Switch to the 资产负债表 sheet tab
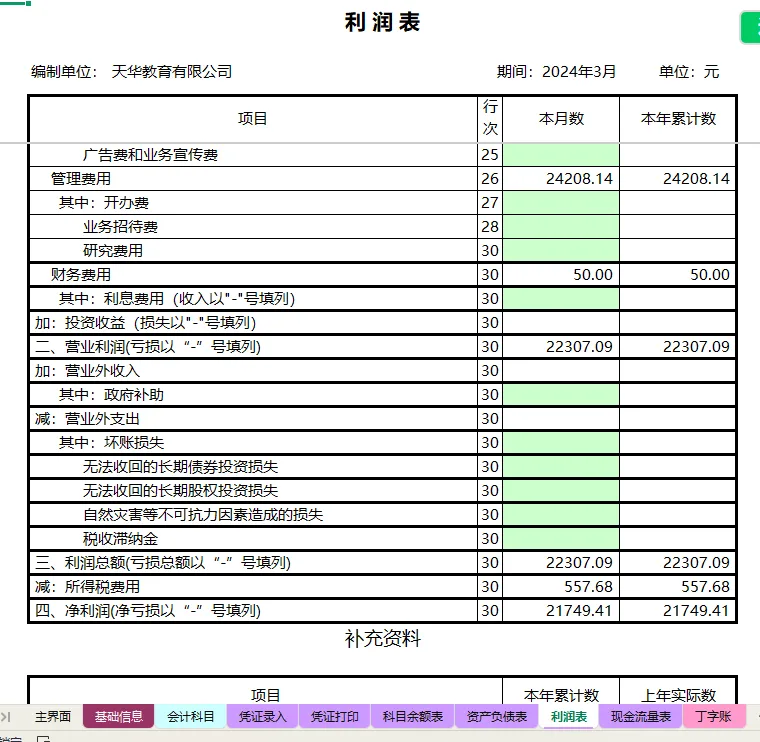760x742 pixels. 496,716
